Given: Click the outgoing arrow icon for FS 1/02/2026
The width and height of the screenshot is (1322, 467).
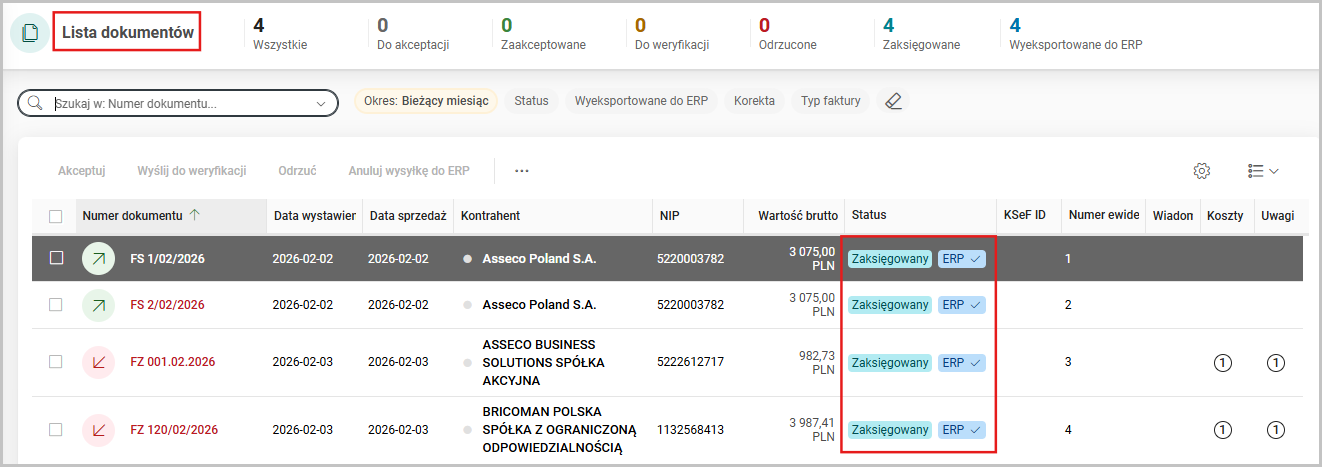Looking at the screenshot, I should point(99,258).
